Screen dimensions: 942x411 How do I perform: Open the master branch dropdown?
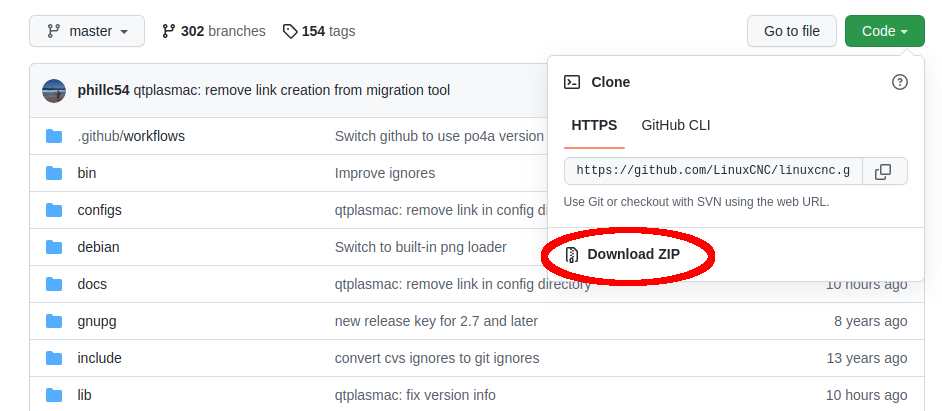click(x=87, y=31)
